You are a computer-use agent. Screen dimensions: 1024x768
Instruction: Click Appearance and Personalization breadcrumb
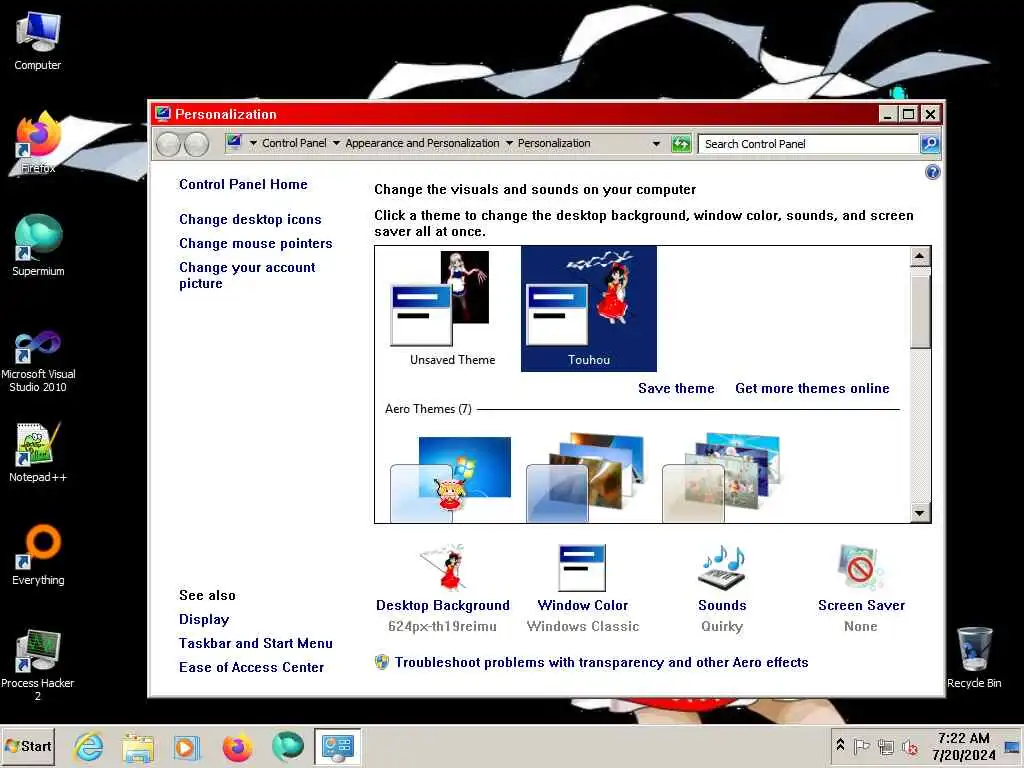click(x=422, y=143)
